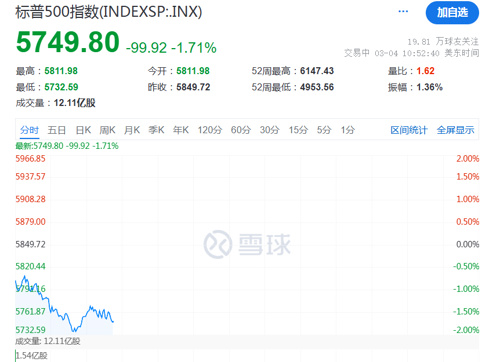Select the 分时 intraday chart tab
This screenshot has width=500, height=362.
point(29,130)
